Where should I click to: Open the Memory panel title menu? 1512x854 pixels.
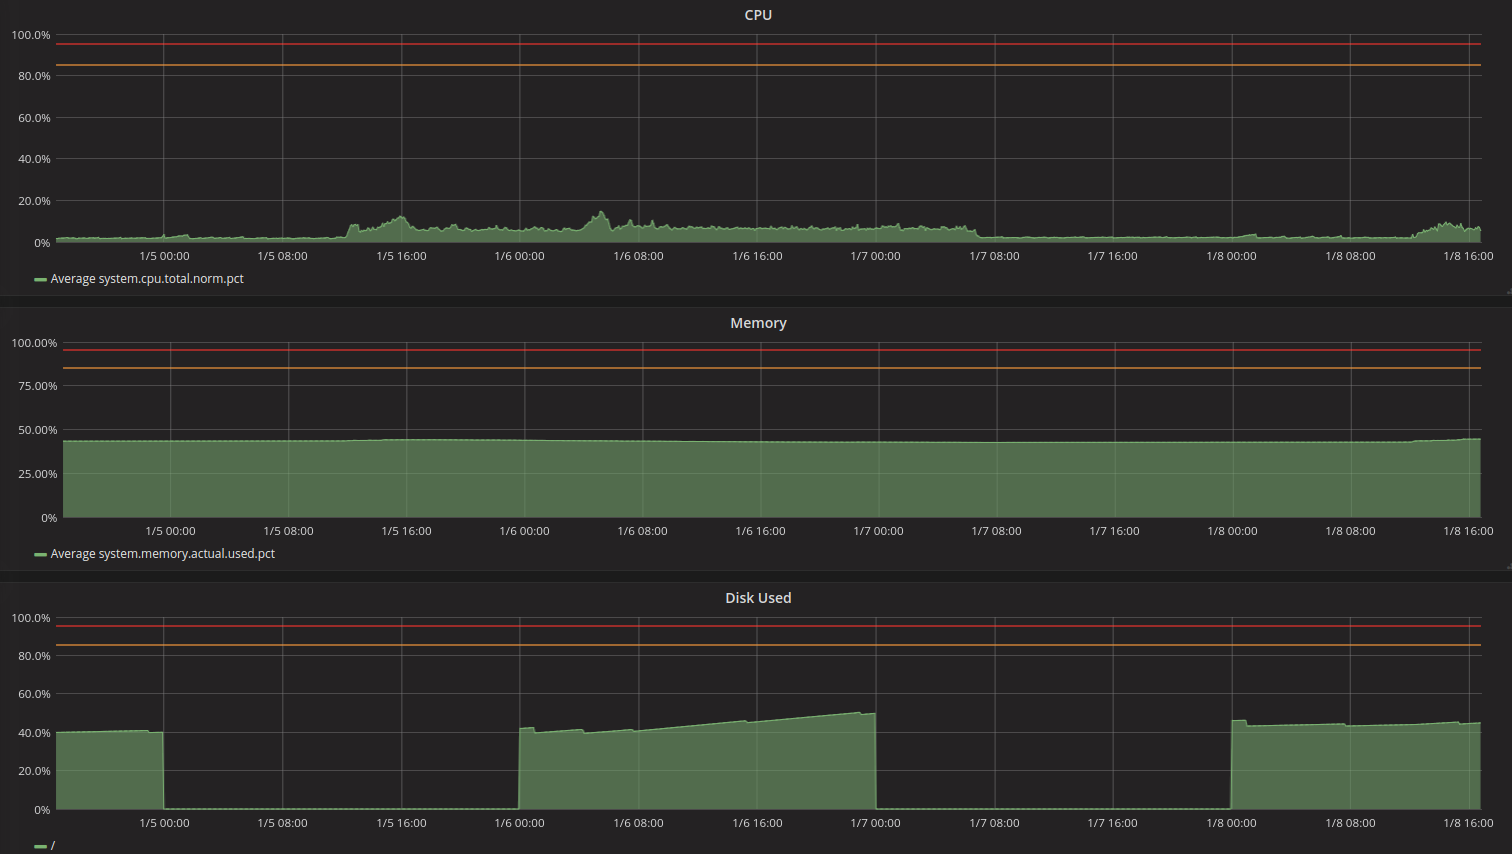[x=758, y=323]
